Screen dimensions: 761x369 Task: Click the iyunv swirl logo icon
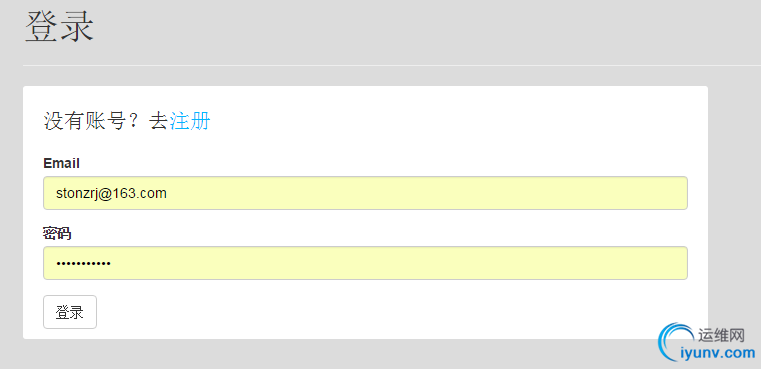pos(676,343)
